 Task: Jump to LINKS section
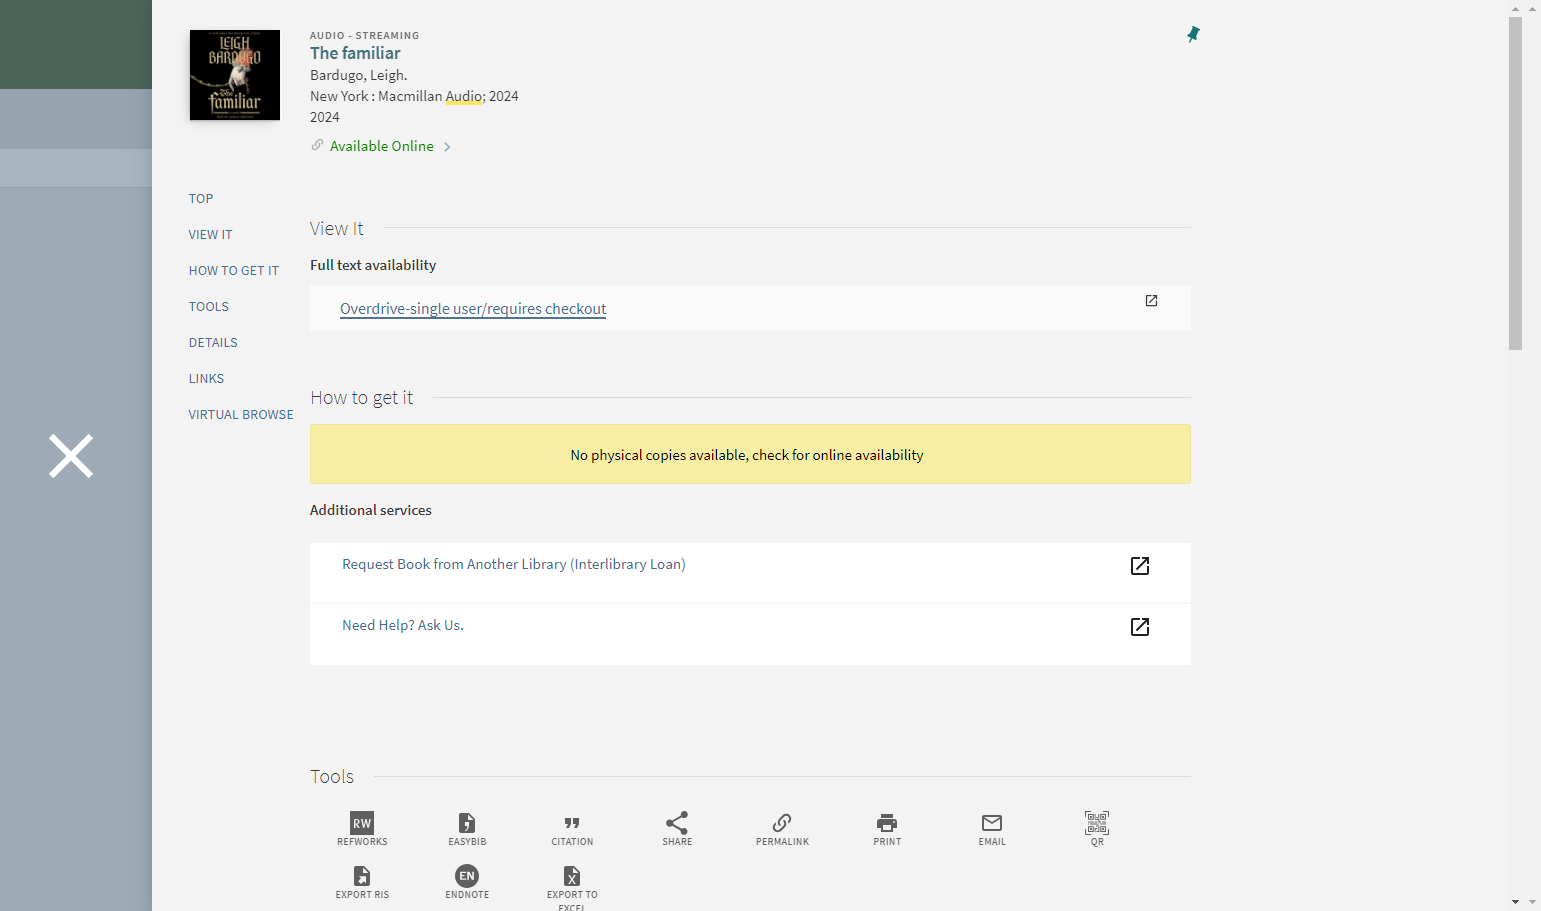(x=206, y=379)
